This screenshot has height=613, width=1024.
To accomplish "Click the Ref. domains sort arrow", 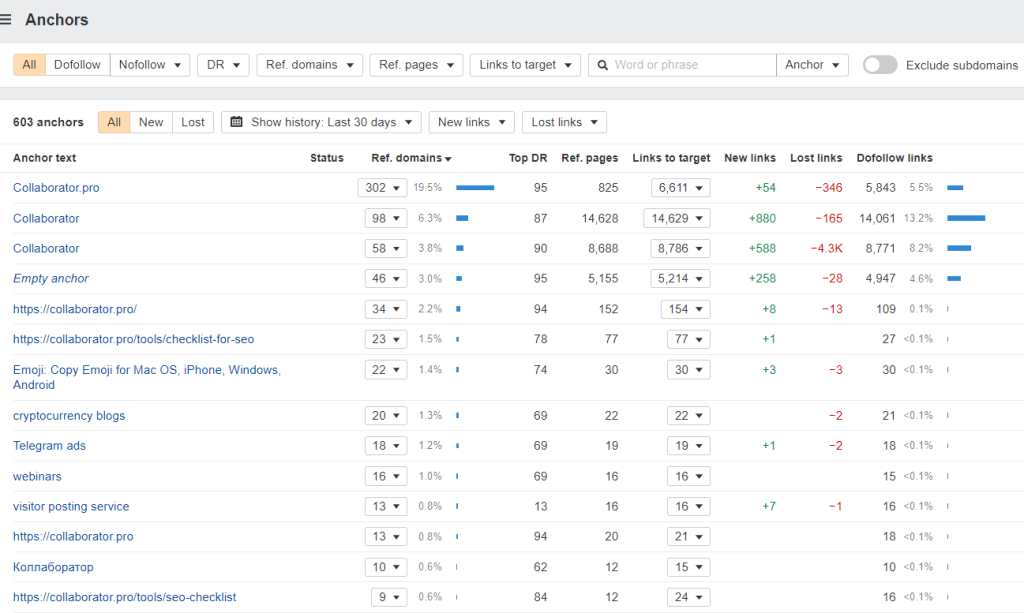I will pyautogui.click(x=449, y=159).
